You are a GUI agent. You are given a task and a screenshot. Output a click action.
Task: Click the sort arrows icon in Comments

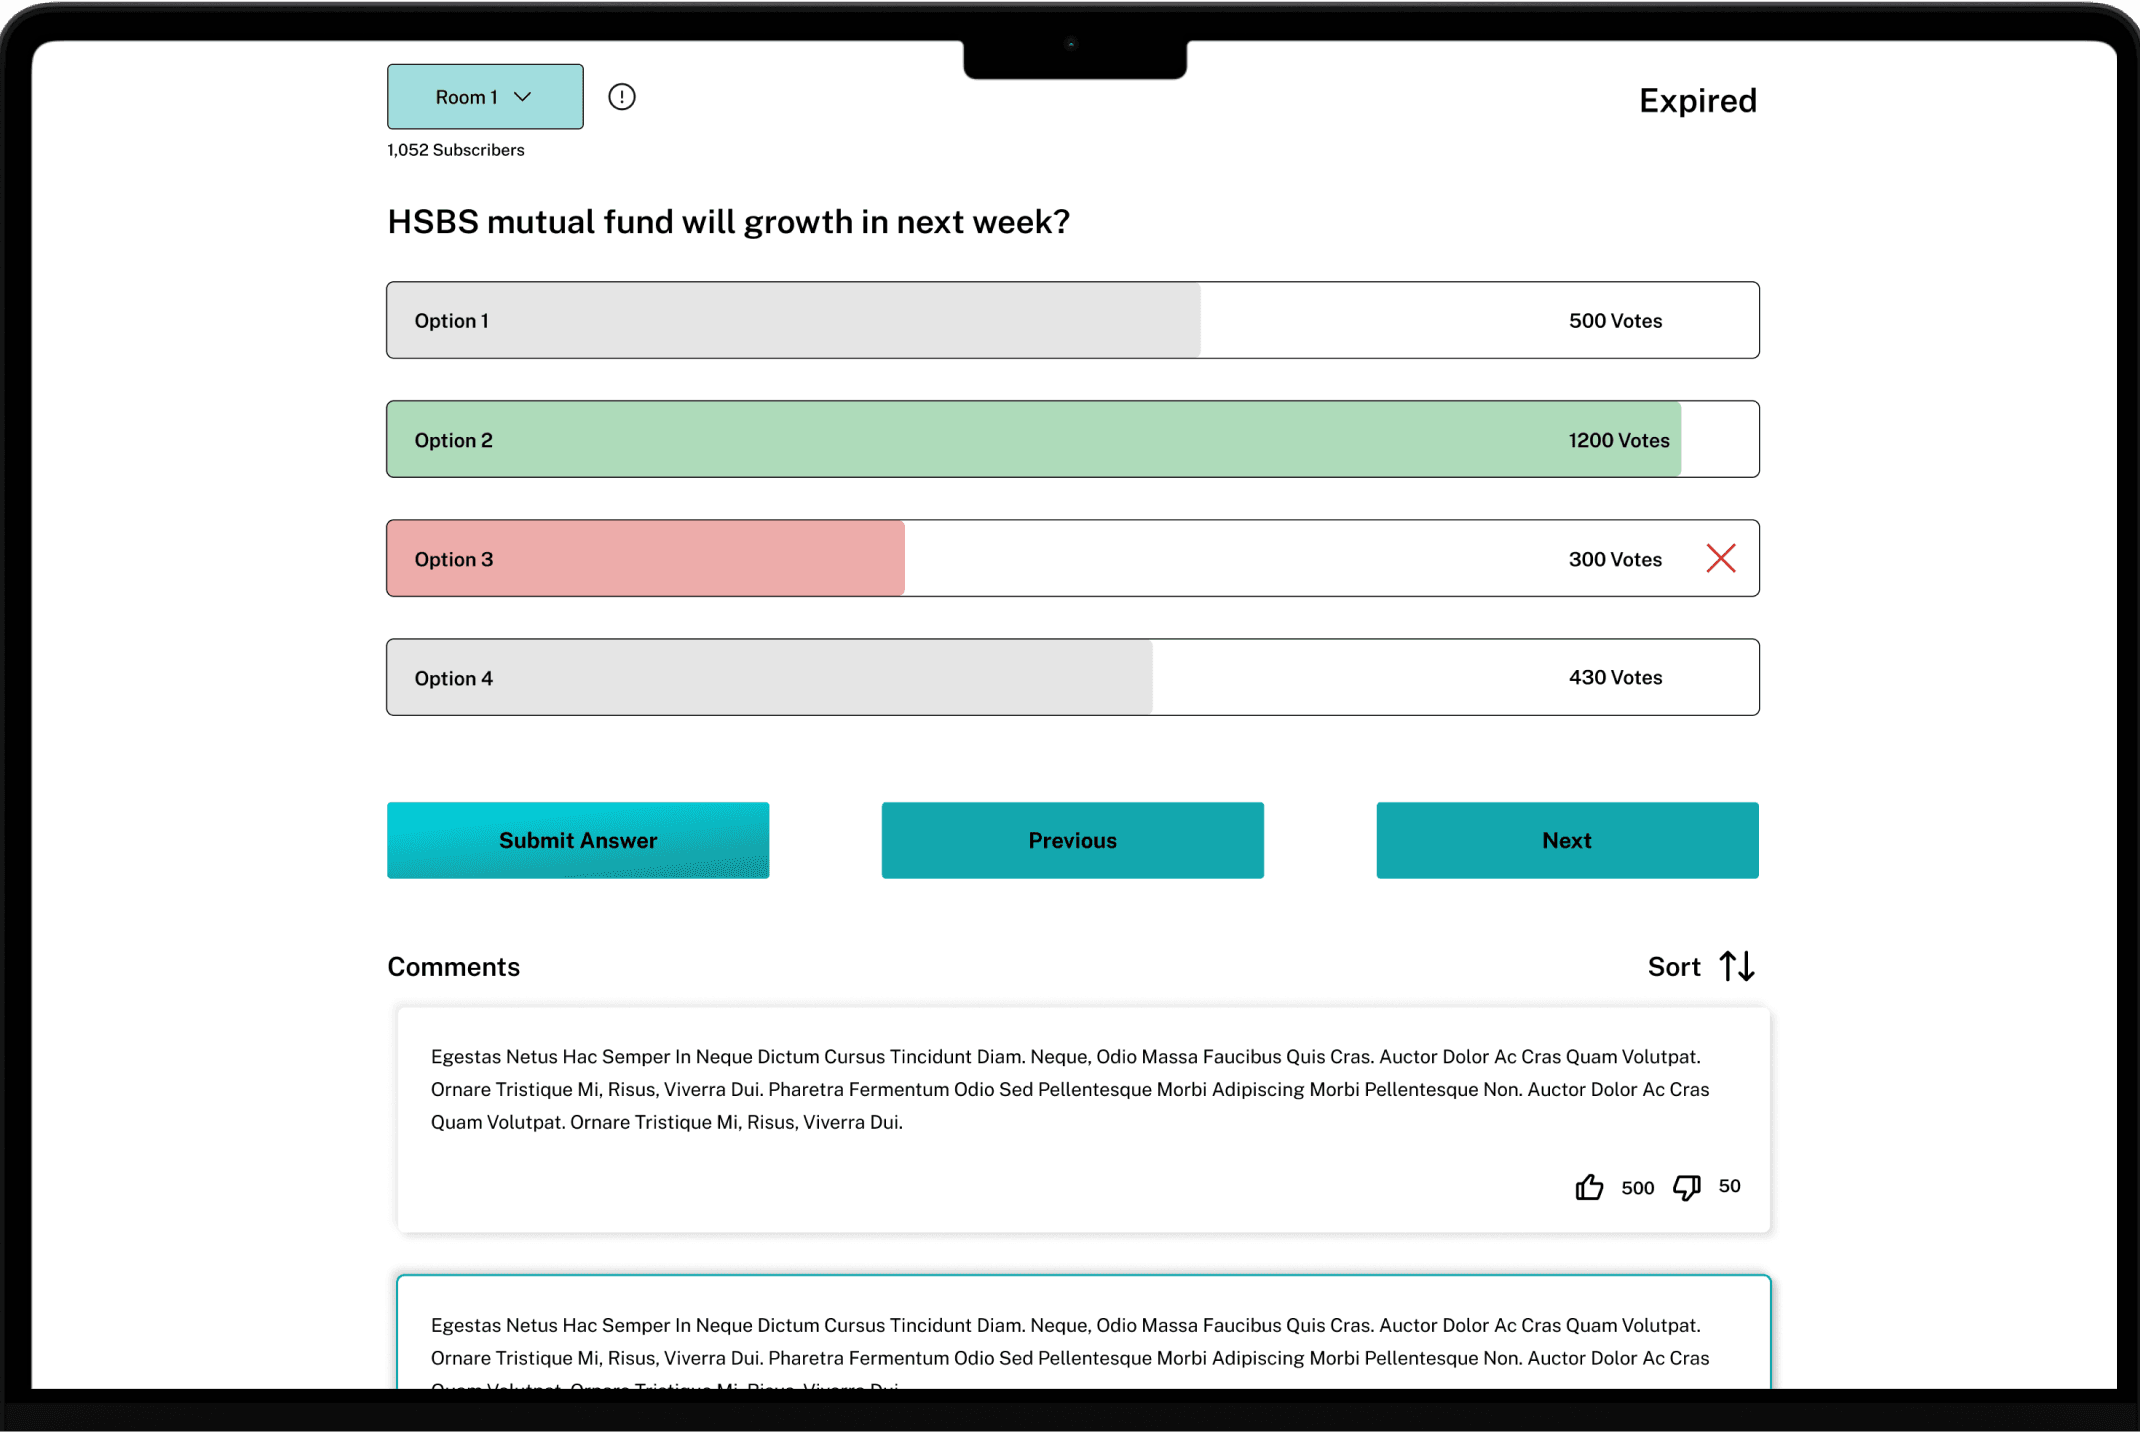pos(1737,966)
